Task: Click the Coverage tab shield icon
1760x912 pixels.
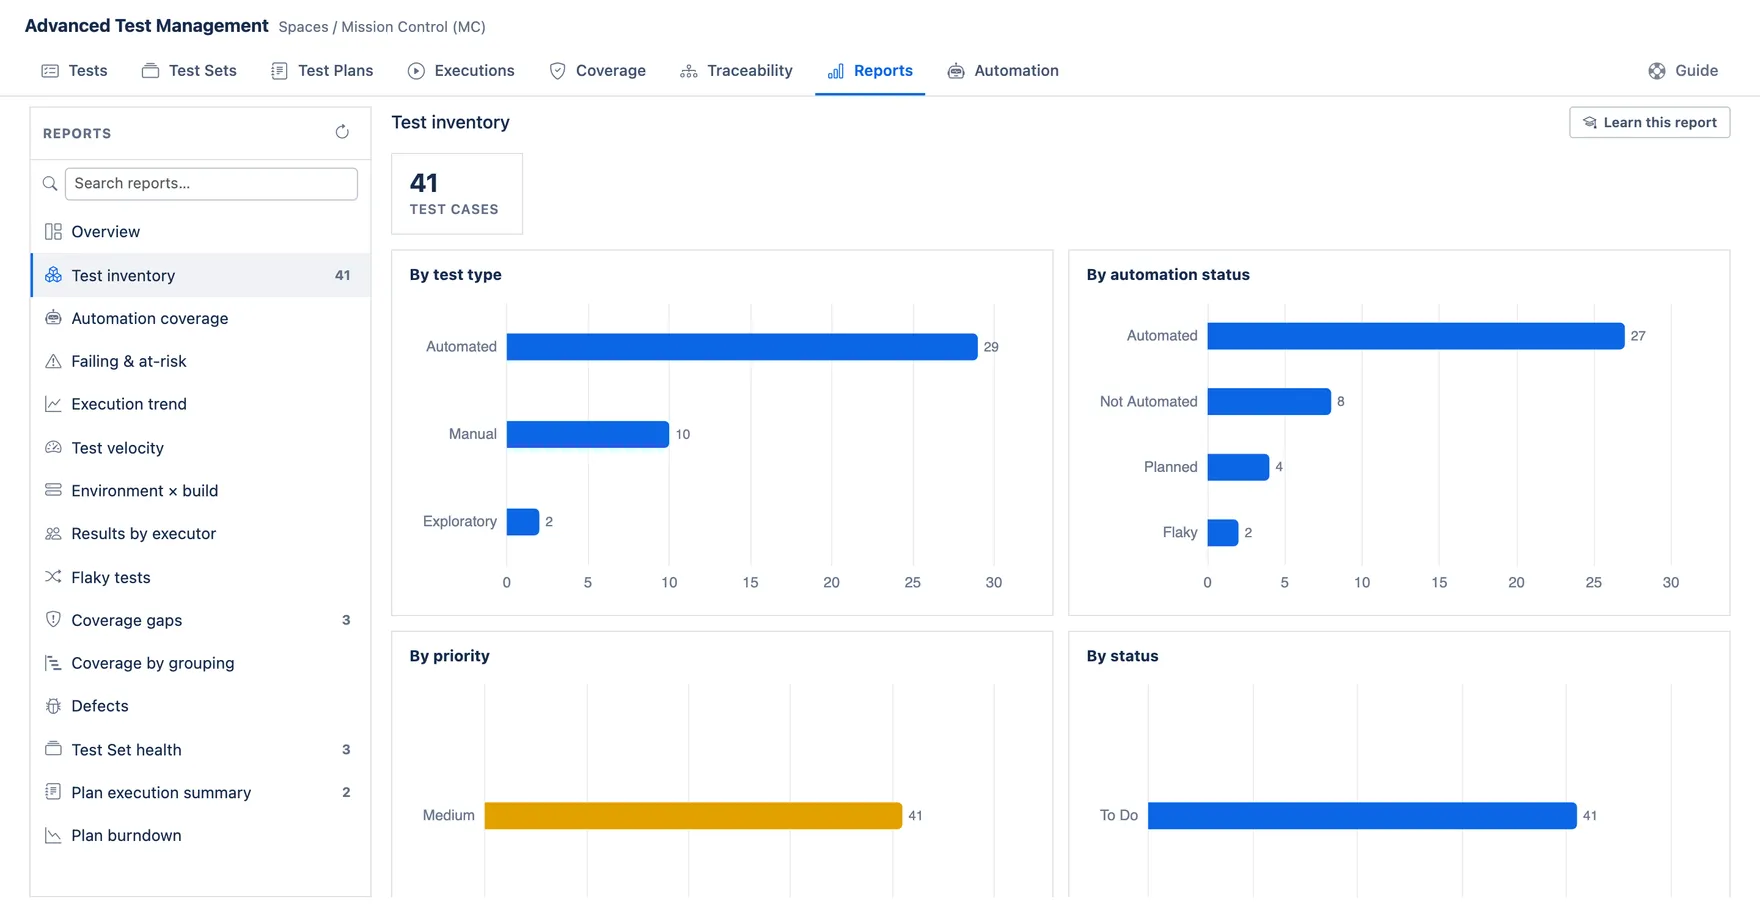Action: (558, 71)
